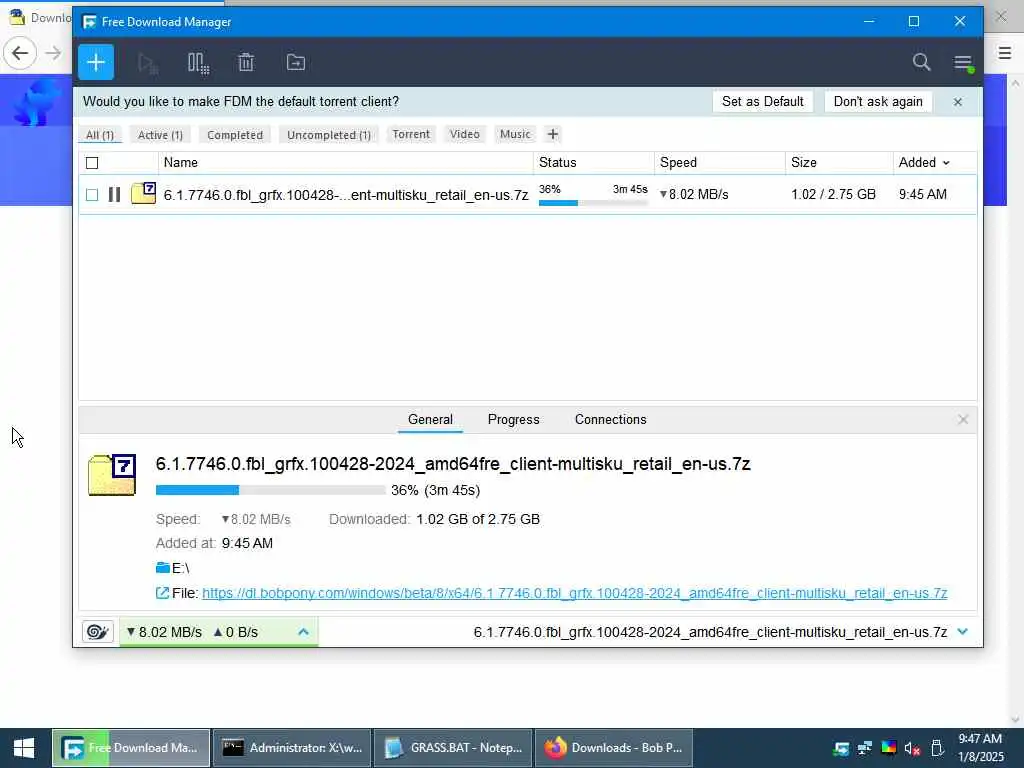Click the 9:45 AM added time cell
The image size is (1024, 768).
tap(923, 195)
